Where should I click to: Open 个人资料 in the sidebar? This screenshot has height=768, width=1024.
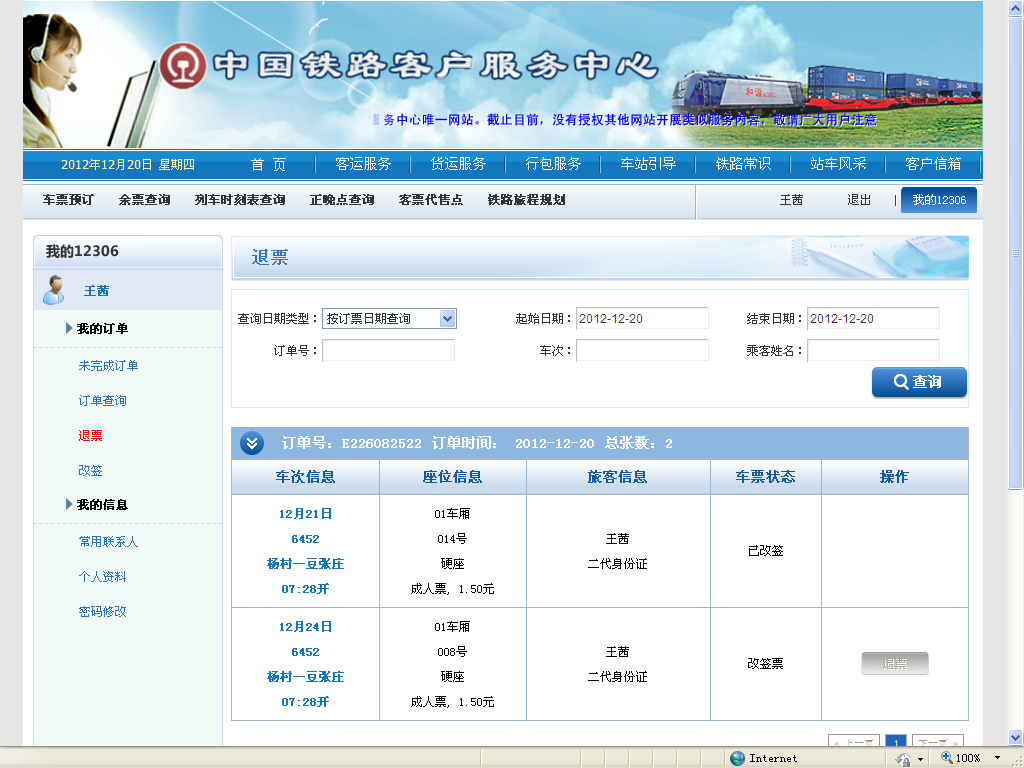point(103,577)
